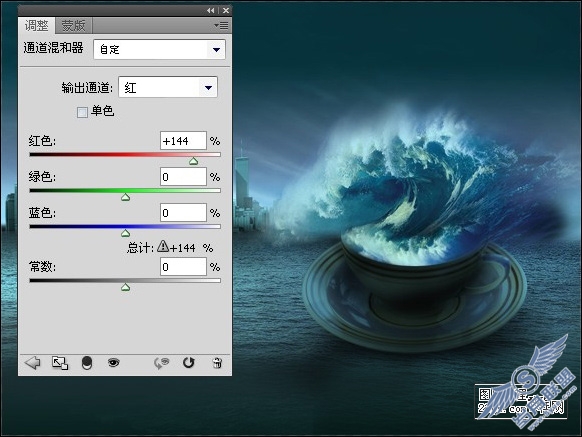
Task: Click the 红色 slider handle
Action: (193, 161)
